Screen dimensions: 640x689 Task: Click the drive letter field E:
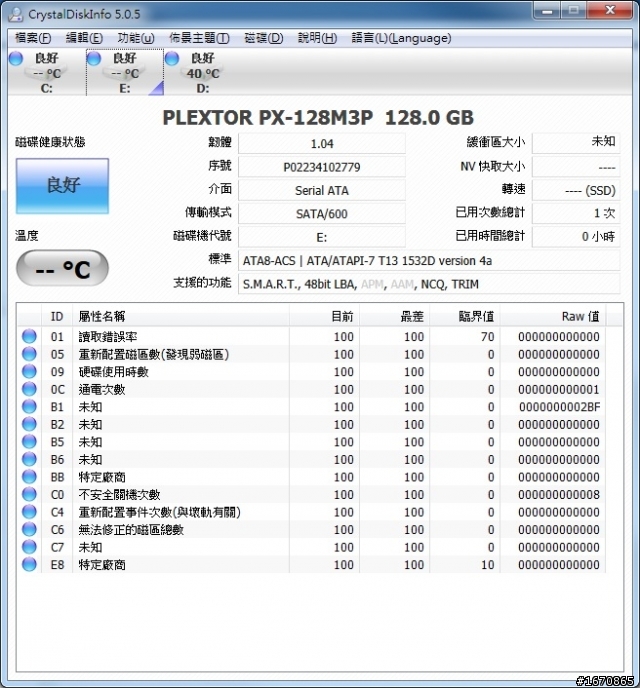click(322, 237)
